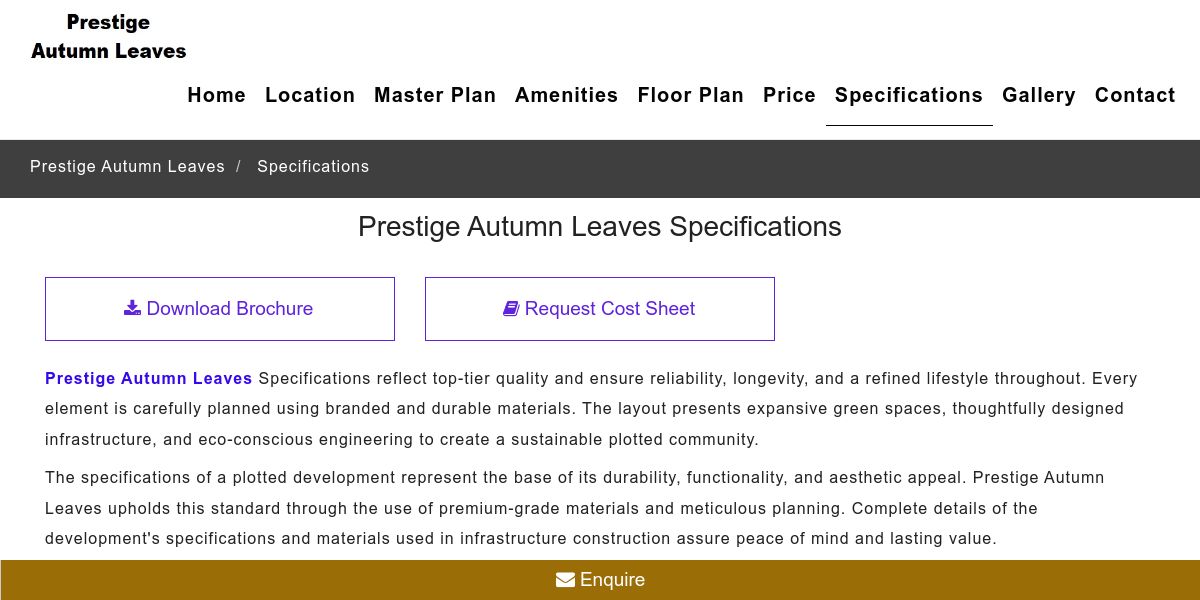Click the Prestige Autumn Leaves site logo
1200x600 pixels.
pyautogui.click(x=108, y=37)
